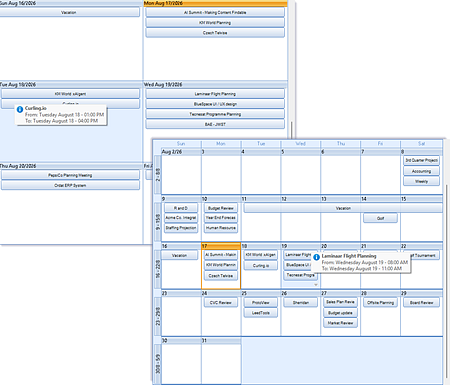Select KM World Planning in week view Monday
Image resolution: width=450 pixels, height=385 pixels.
click(215, 23)
